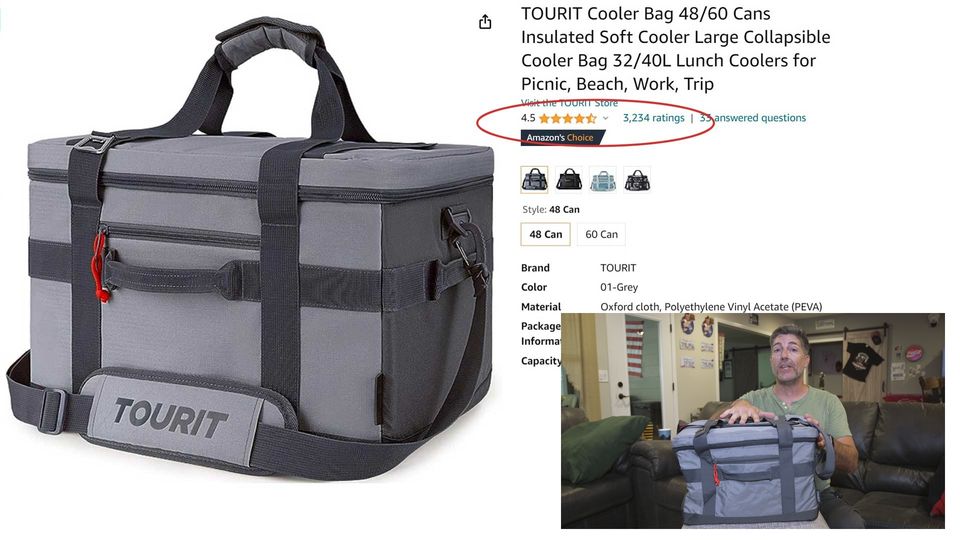The height and width of the screenshot is (540, 960).
Task: Choose the 48 Can style option
Action: (x=546, y=234)
